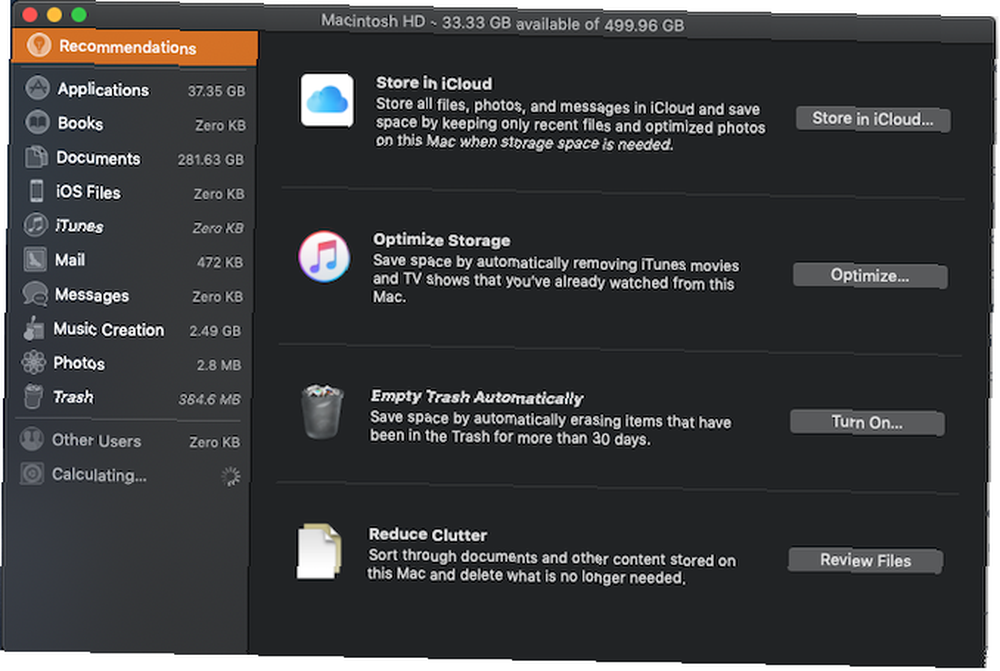Click the iOS Files phone icon
This screenshot has height=671, width=1000.
point(36,191)
